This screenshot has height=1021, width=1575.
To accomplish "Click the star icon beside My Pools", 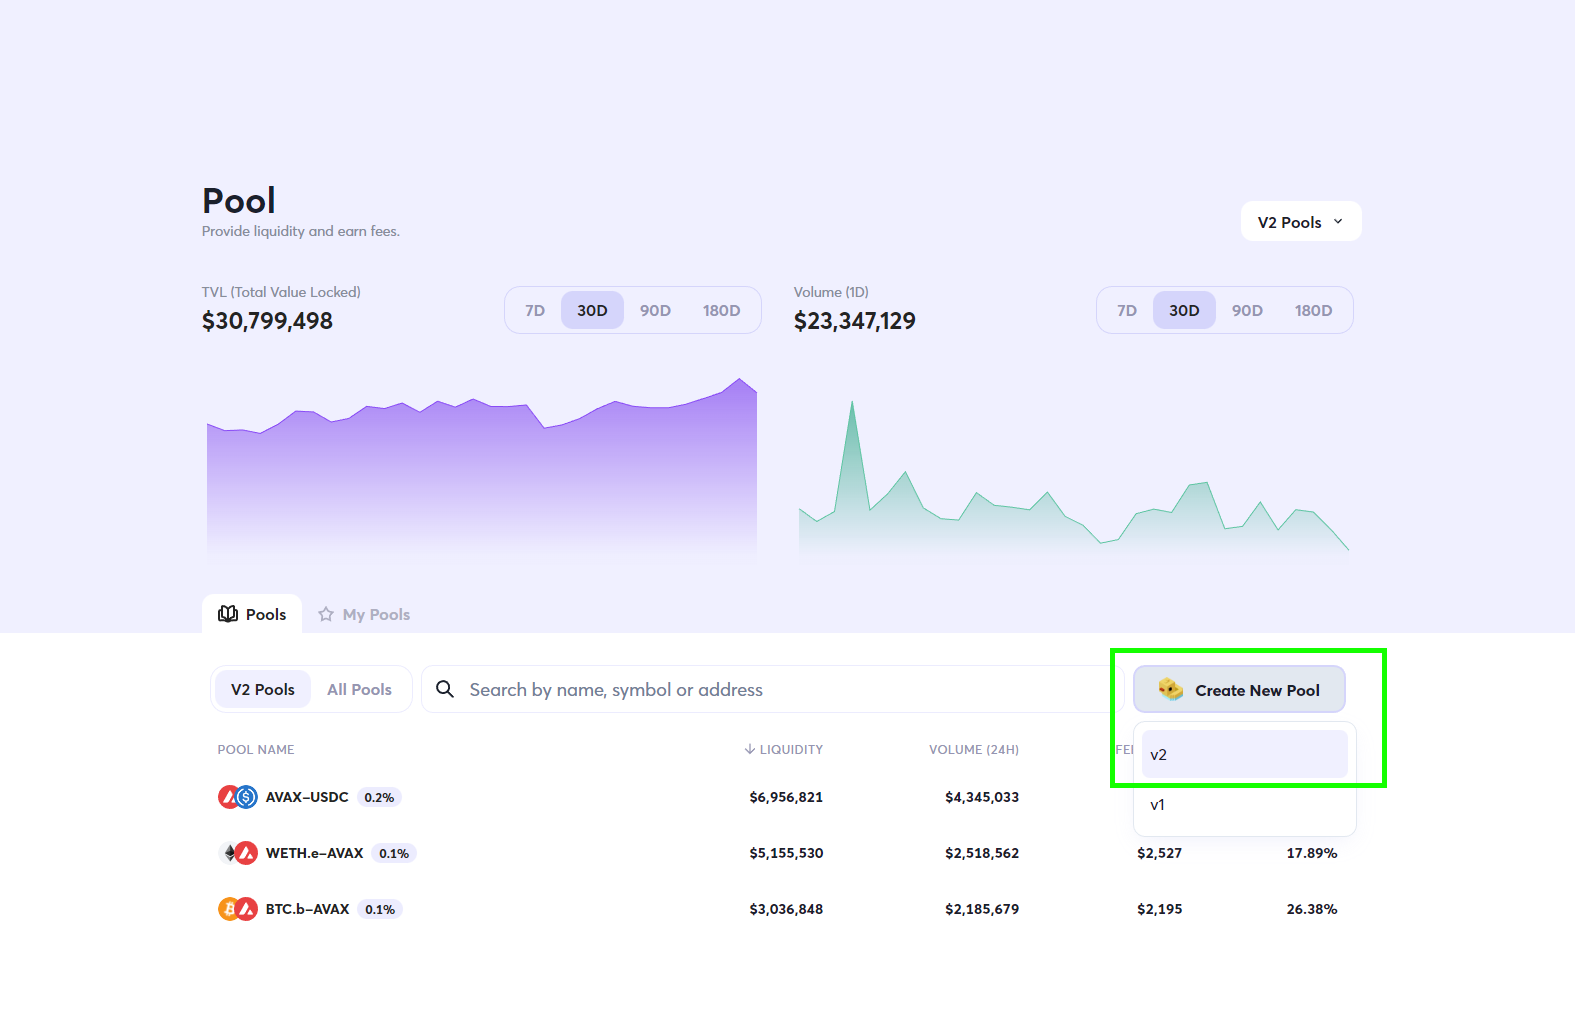I will tap(326, 614).
